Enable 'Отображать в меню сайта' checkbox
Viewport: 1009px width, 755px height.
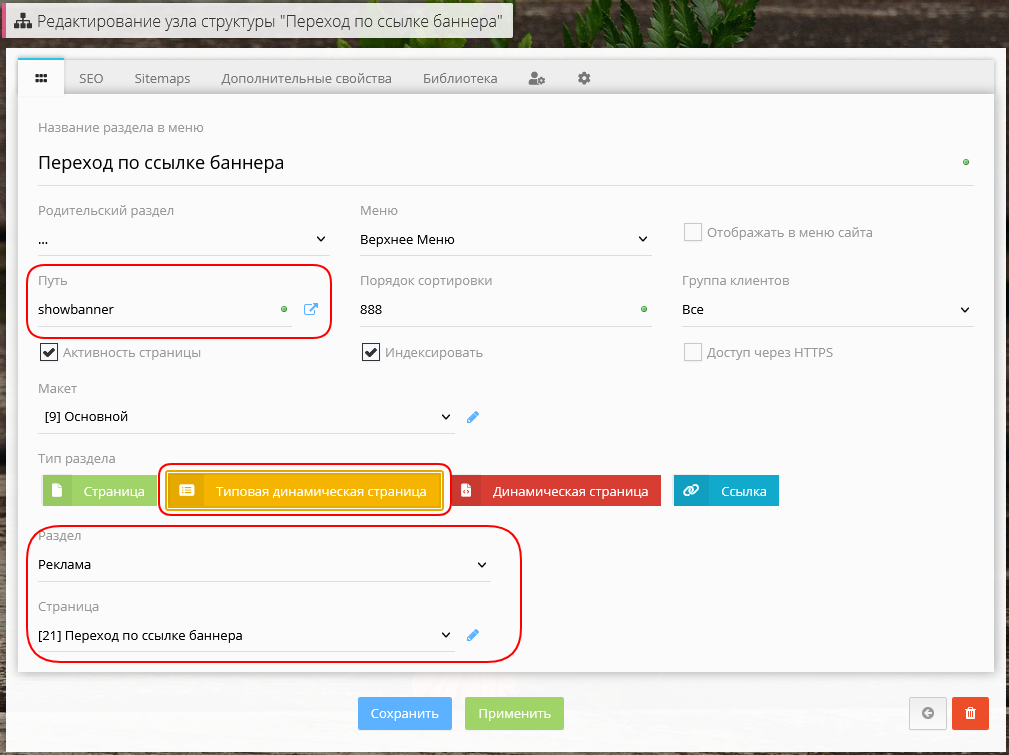pyautogui.click(x=692, y=232)
